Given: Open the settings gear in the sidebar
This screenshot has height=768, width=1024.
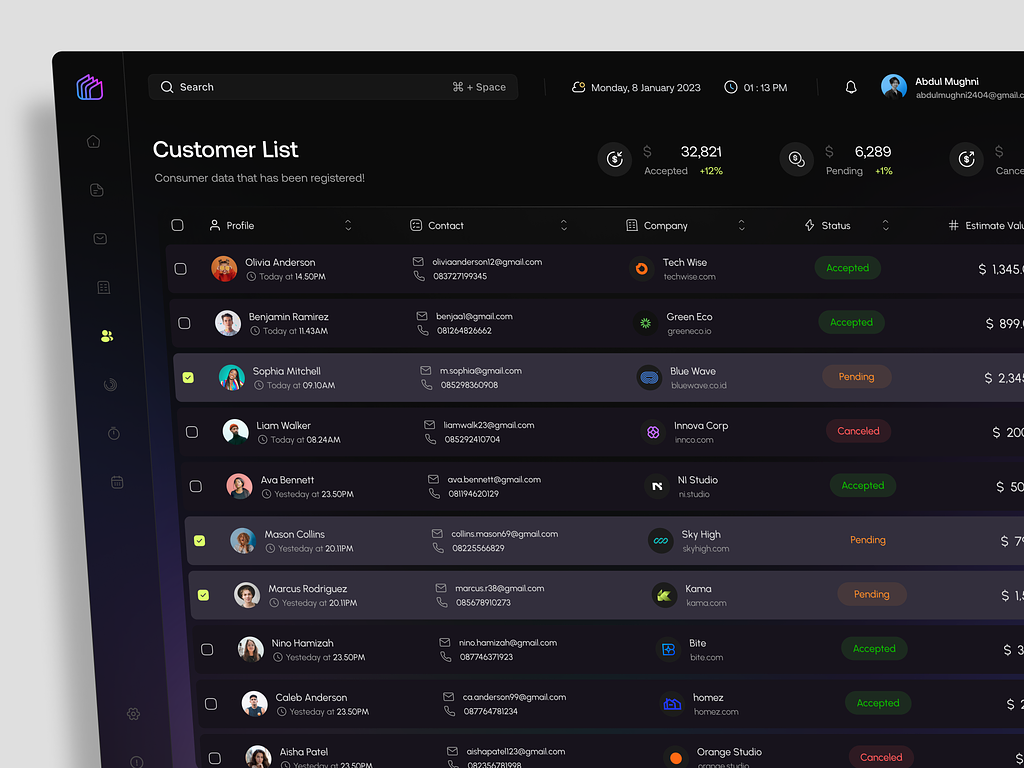Looking at the screenshot, I should click(133, 714).
